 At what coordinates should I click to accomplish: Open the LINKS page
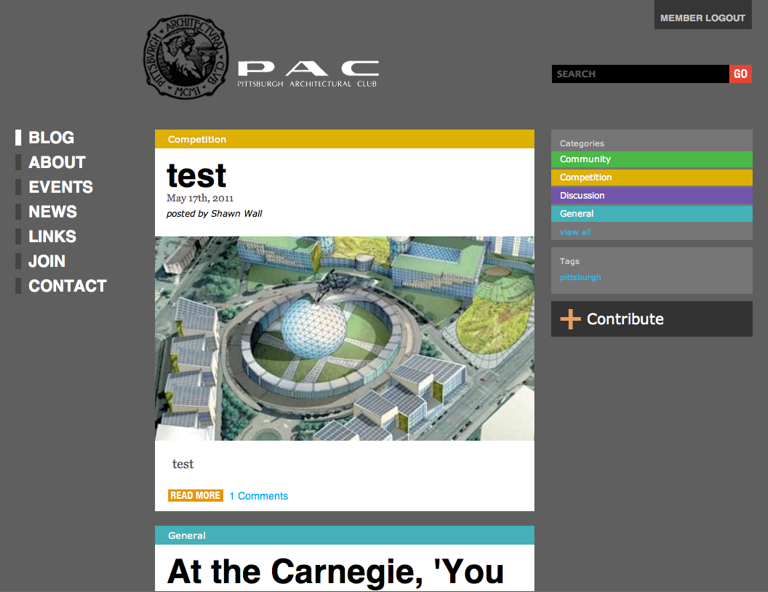click(x=52, y=237)
